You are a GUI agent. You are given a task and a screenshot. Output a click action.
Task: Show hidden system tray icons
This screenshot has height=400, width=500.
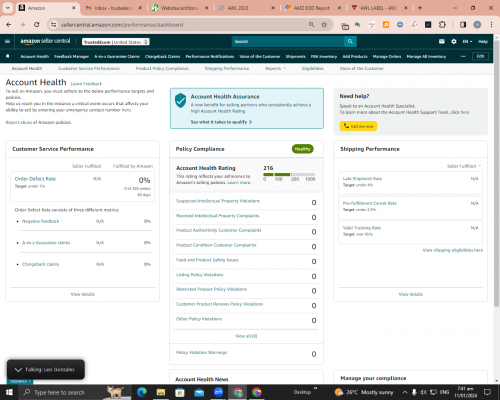405,392
